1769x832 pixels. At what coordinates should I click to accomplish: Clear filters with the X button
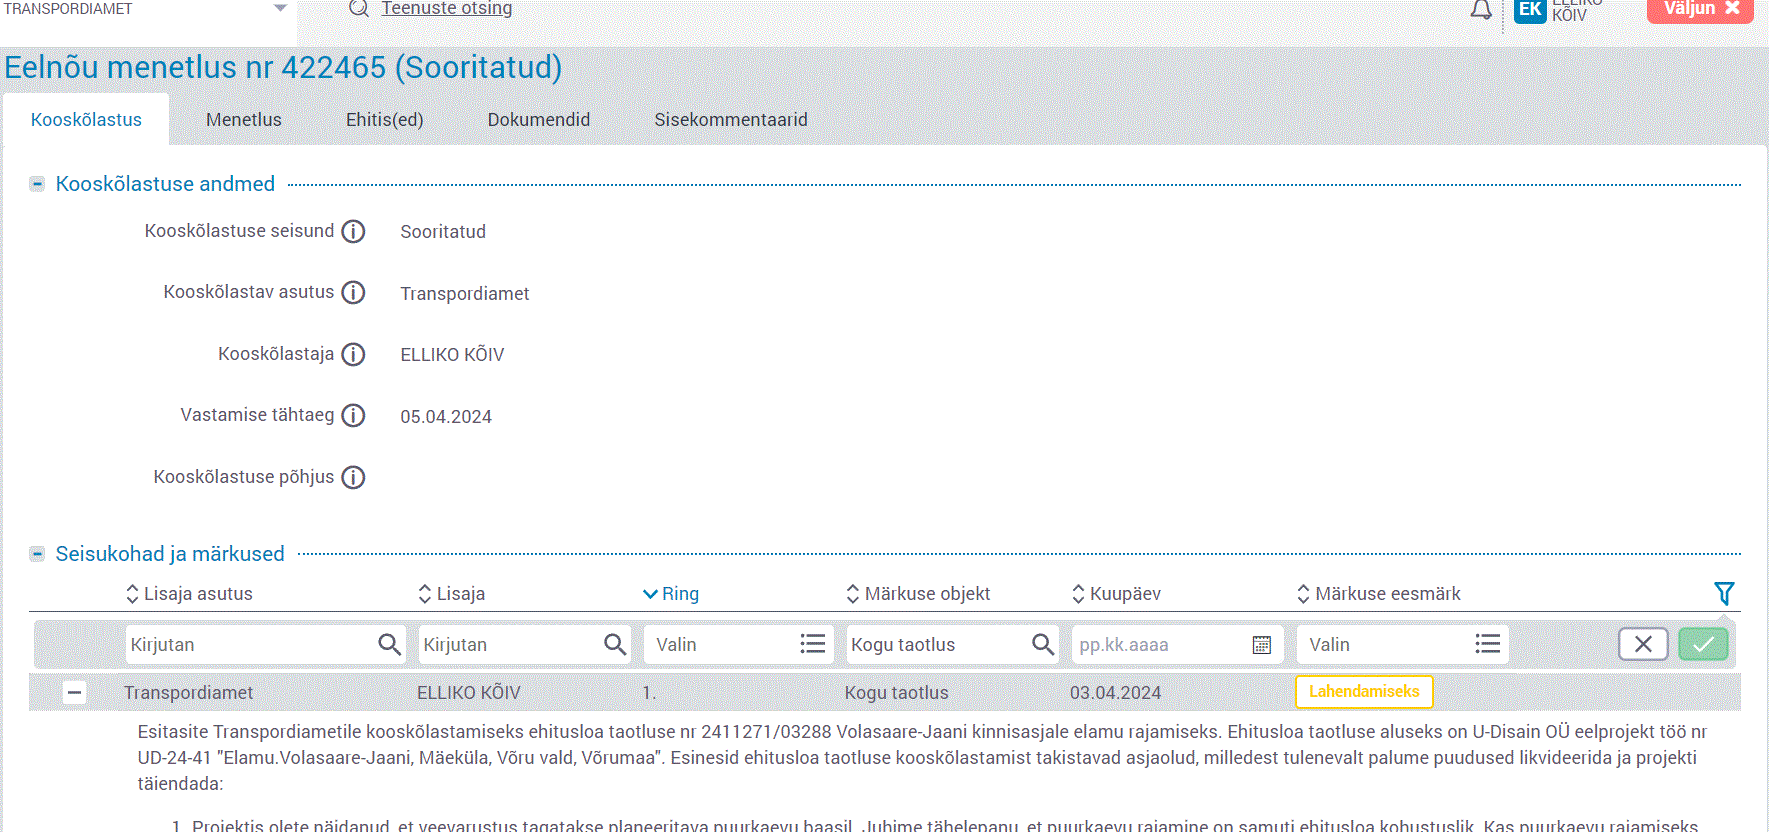coord(1643,645)
